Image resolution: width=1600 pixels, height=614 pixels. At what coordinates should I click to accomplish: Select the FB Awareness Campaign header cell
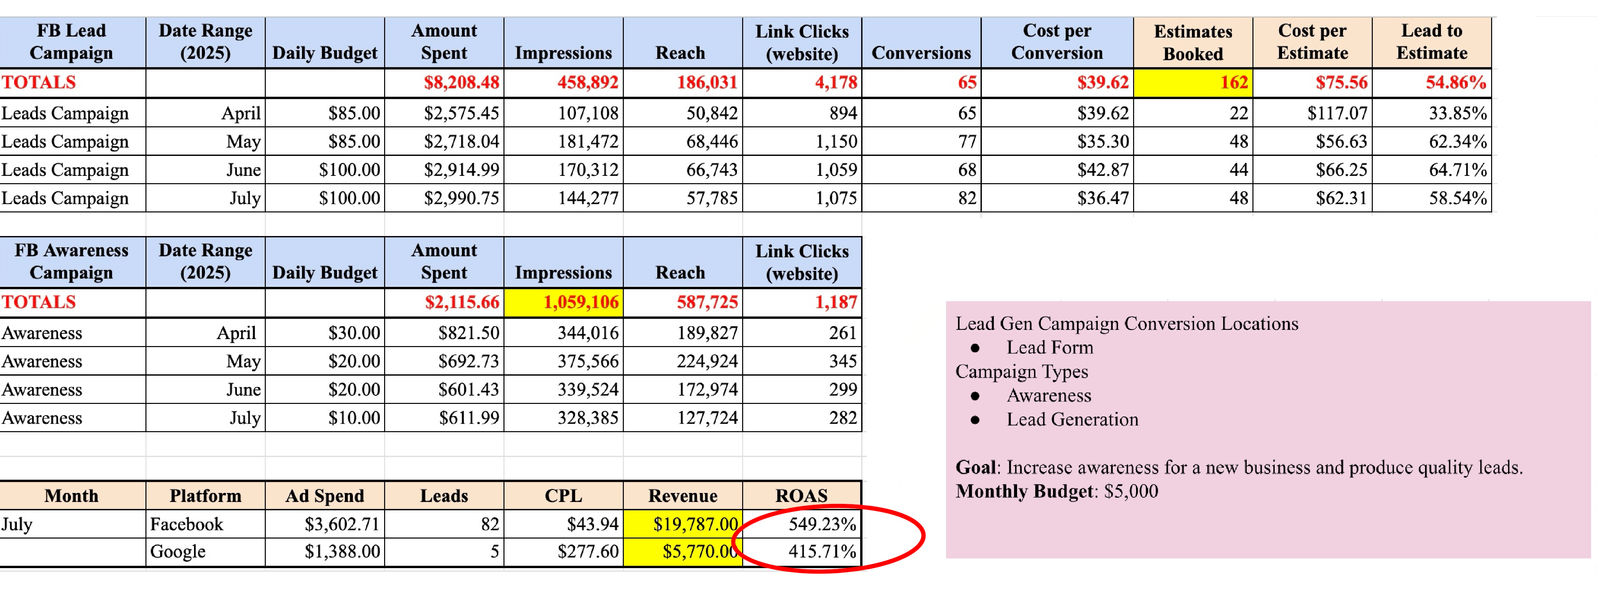tap(72, 261)
